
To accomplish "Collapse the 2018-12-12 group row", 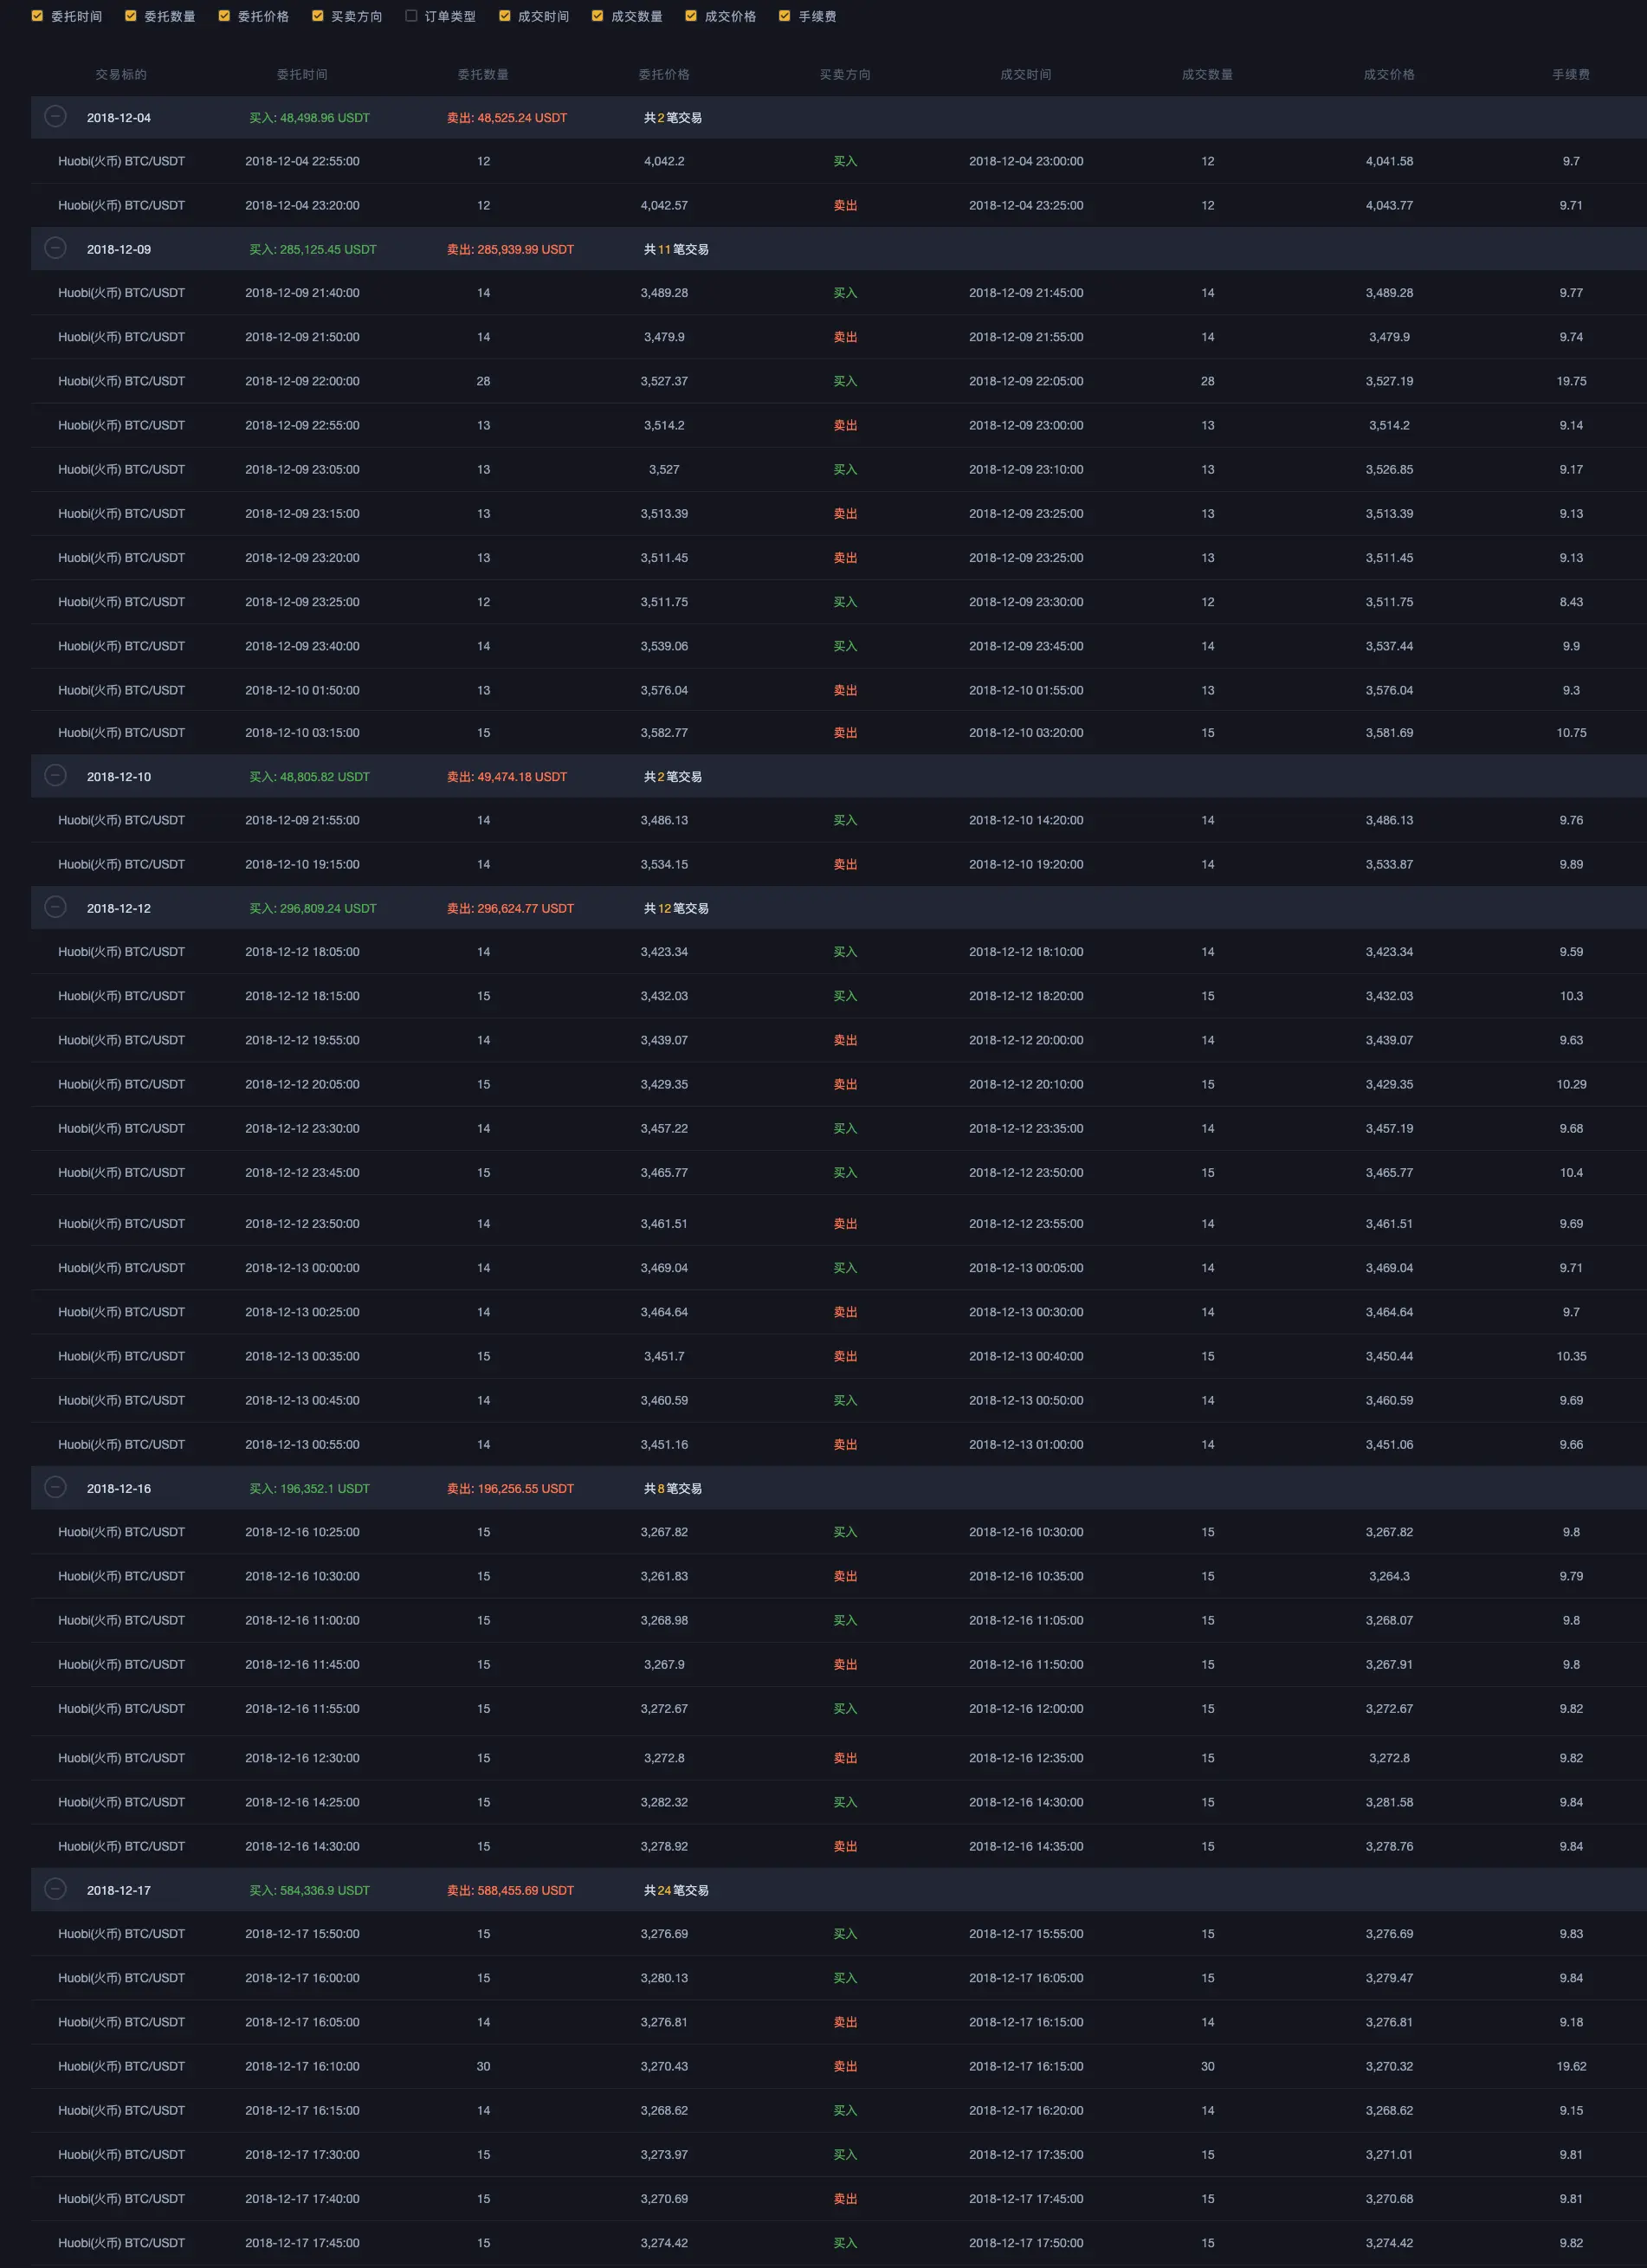I will 56,908.
